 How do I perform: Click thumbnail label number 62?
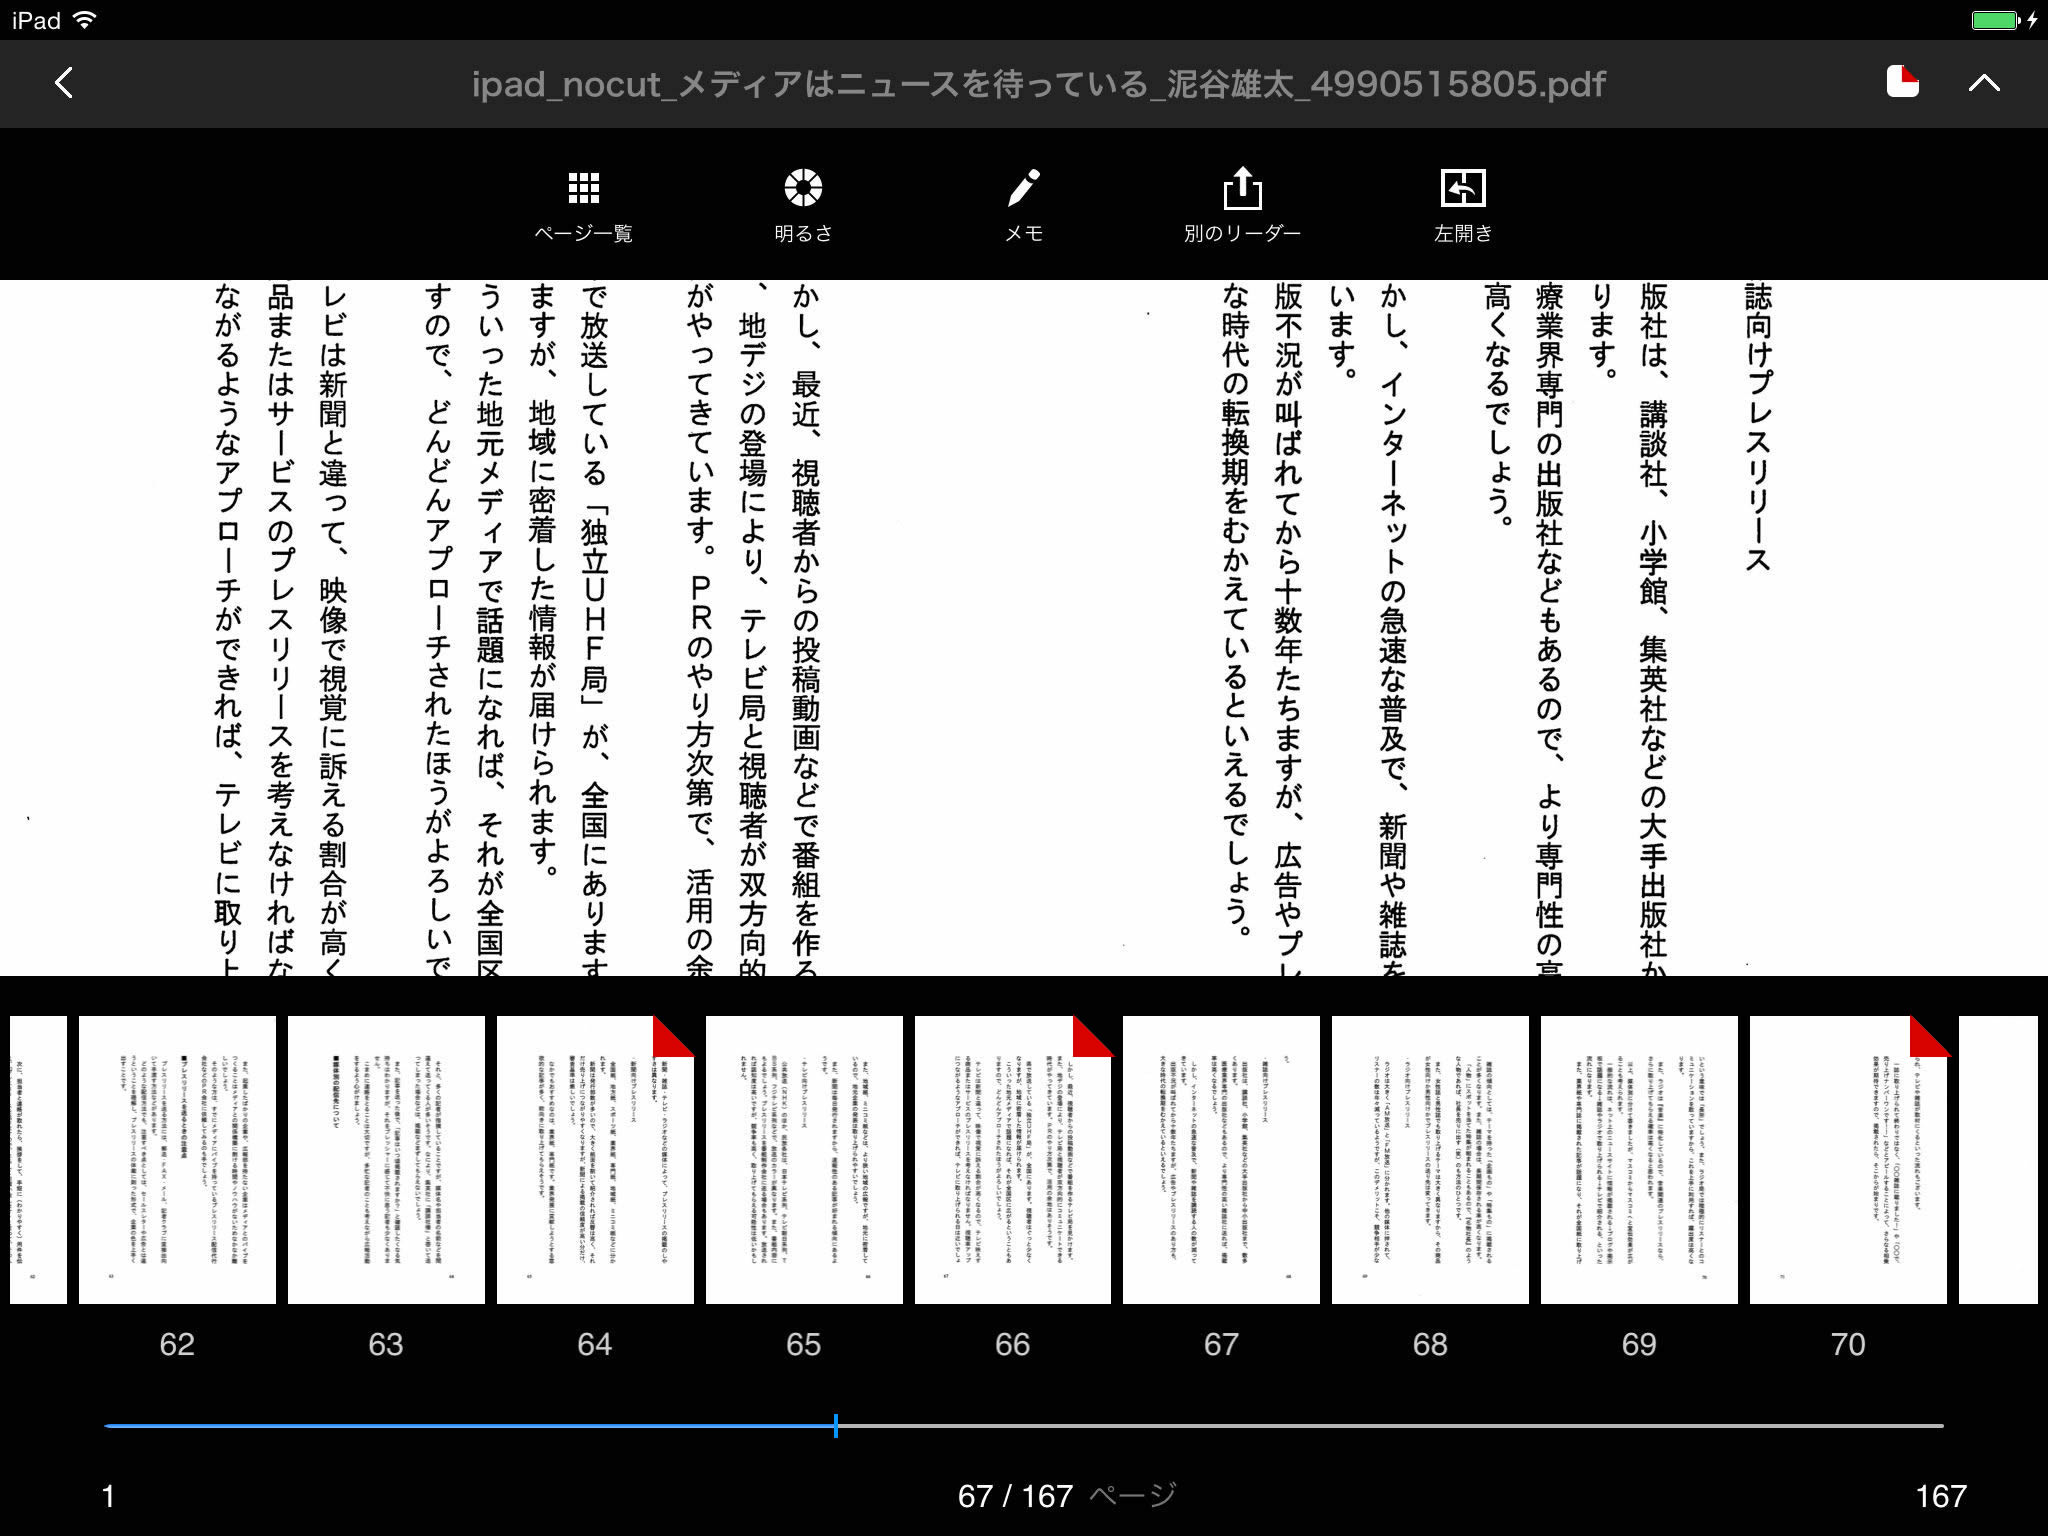(x=177, y=1344)
